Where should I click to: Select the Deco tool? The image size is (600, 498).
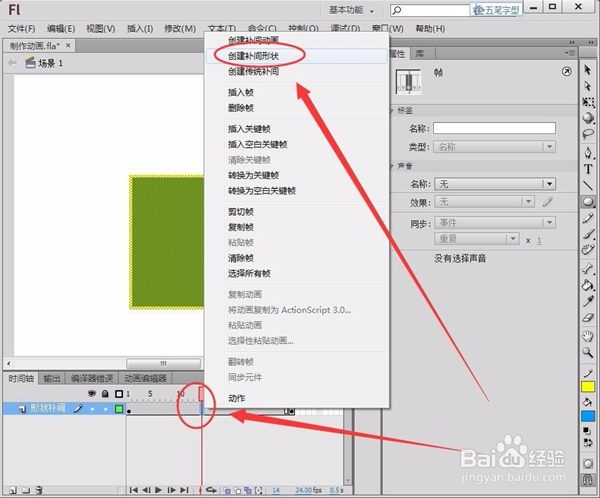(x=588, y=250)
